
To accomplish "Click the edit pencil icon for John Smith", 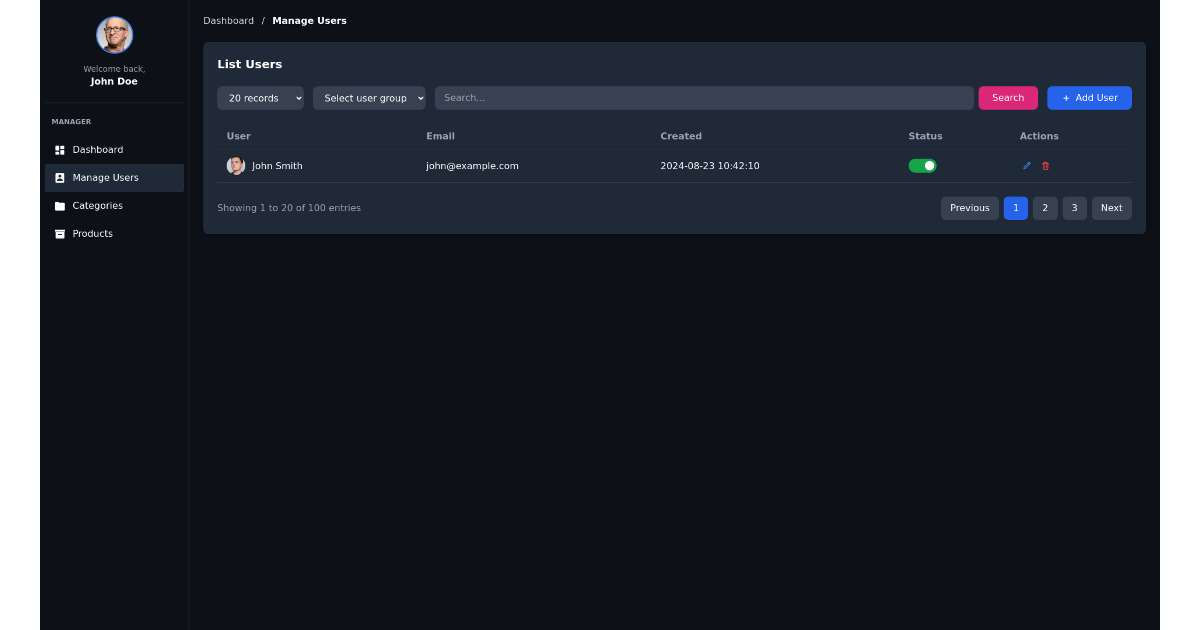I will [x=1026, y=166].
